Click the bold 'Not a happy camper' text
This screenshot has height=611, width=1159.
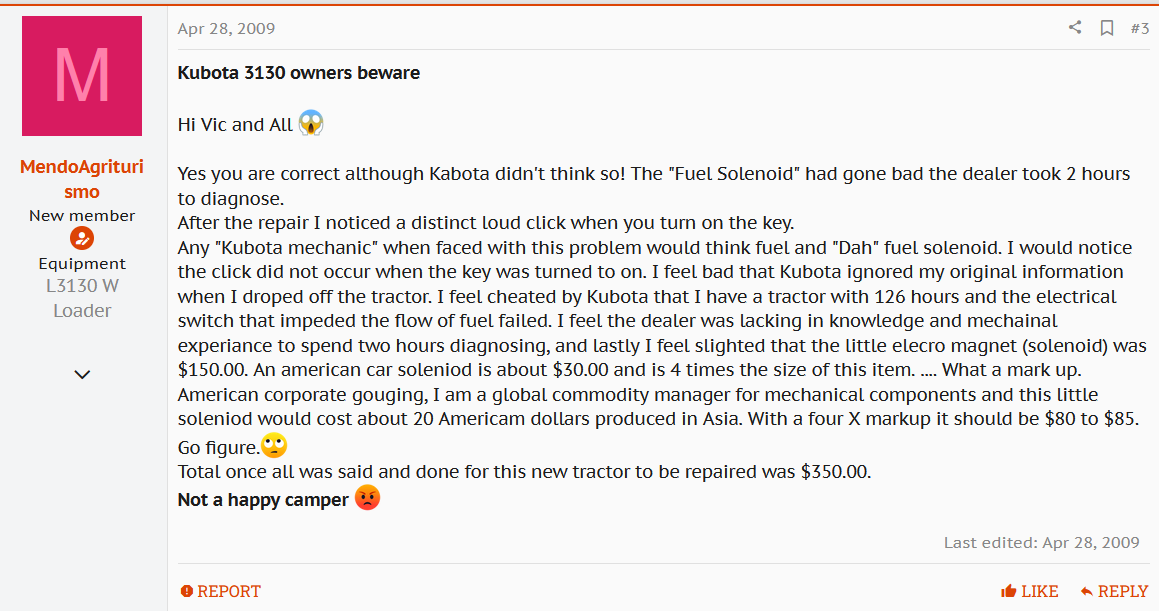(x=263, y=500)
